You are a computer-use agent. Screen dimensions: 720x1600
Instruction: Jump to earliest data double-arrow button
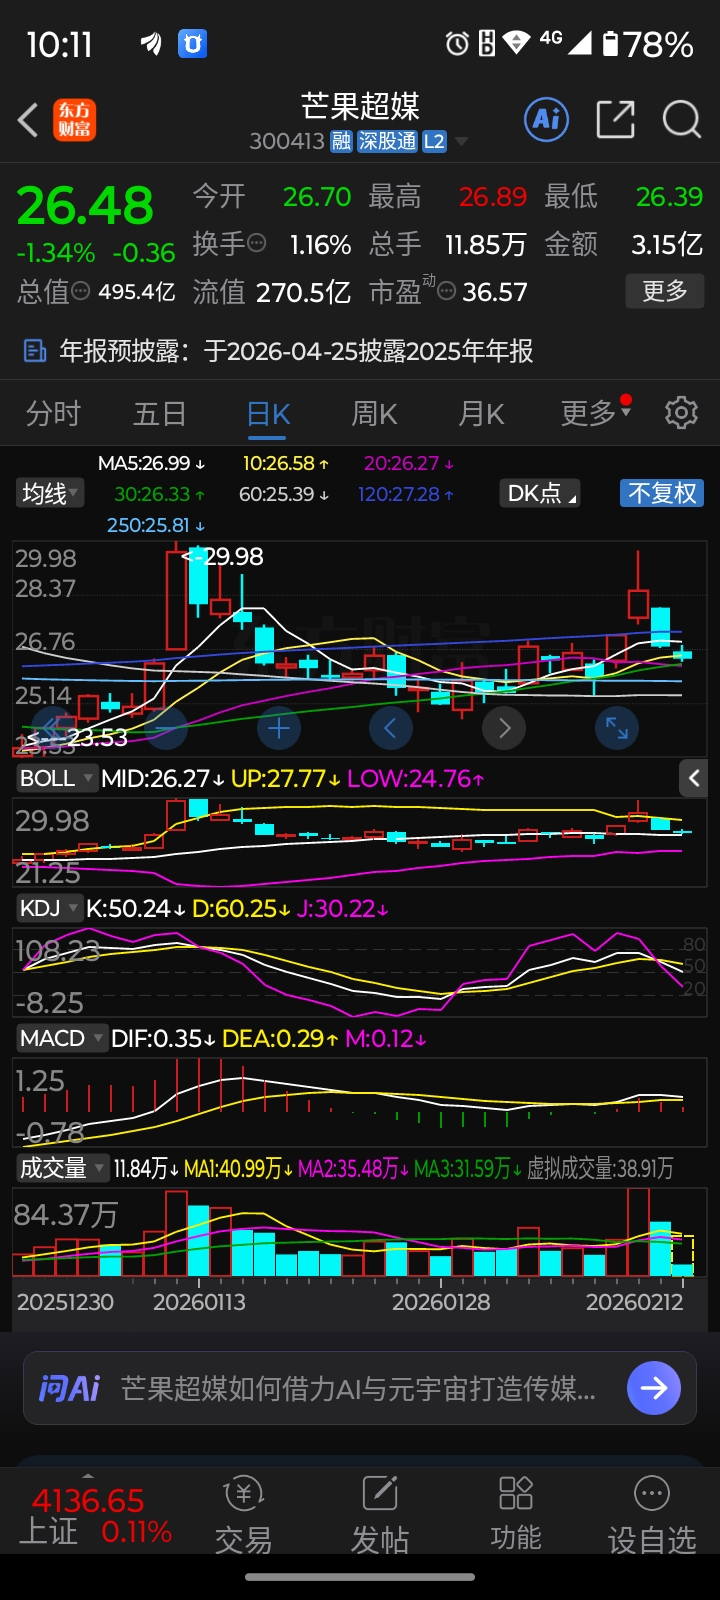53,728
